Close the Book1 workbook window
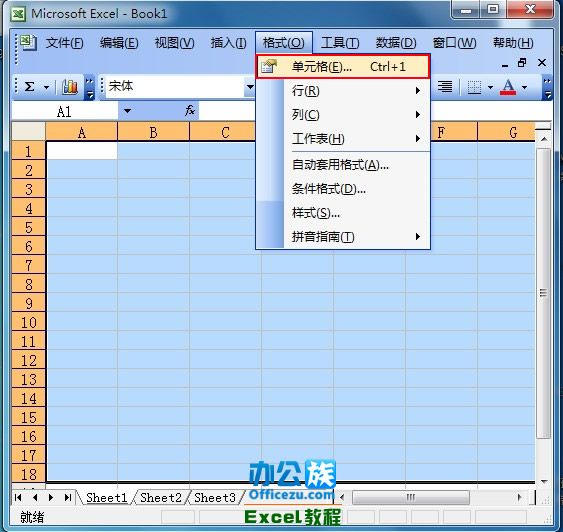The height and width of the screenshot is (532, 563). [x=542, y=63]
